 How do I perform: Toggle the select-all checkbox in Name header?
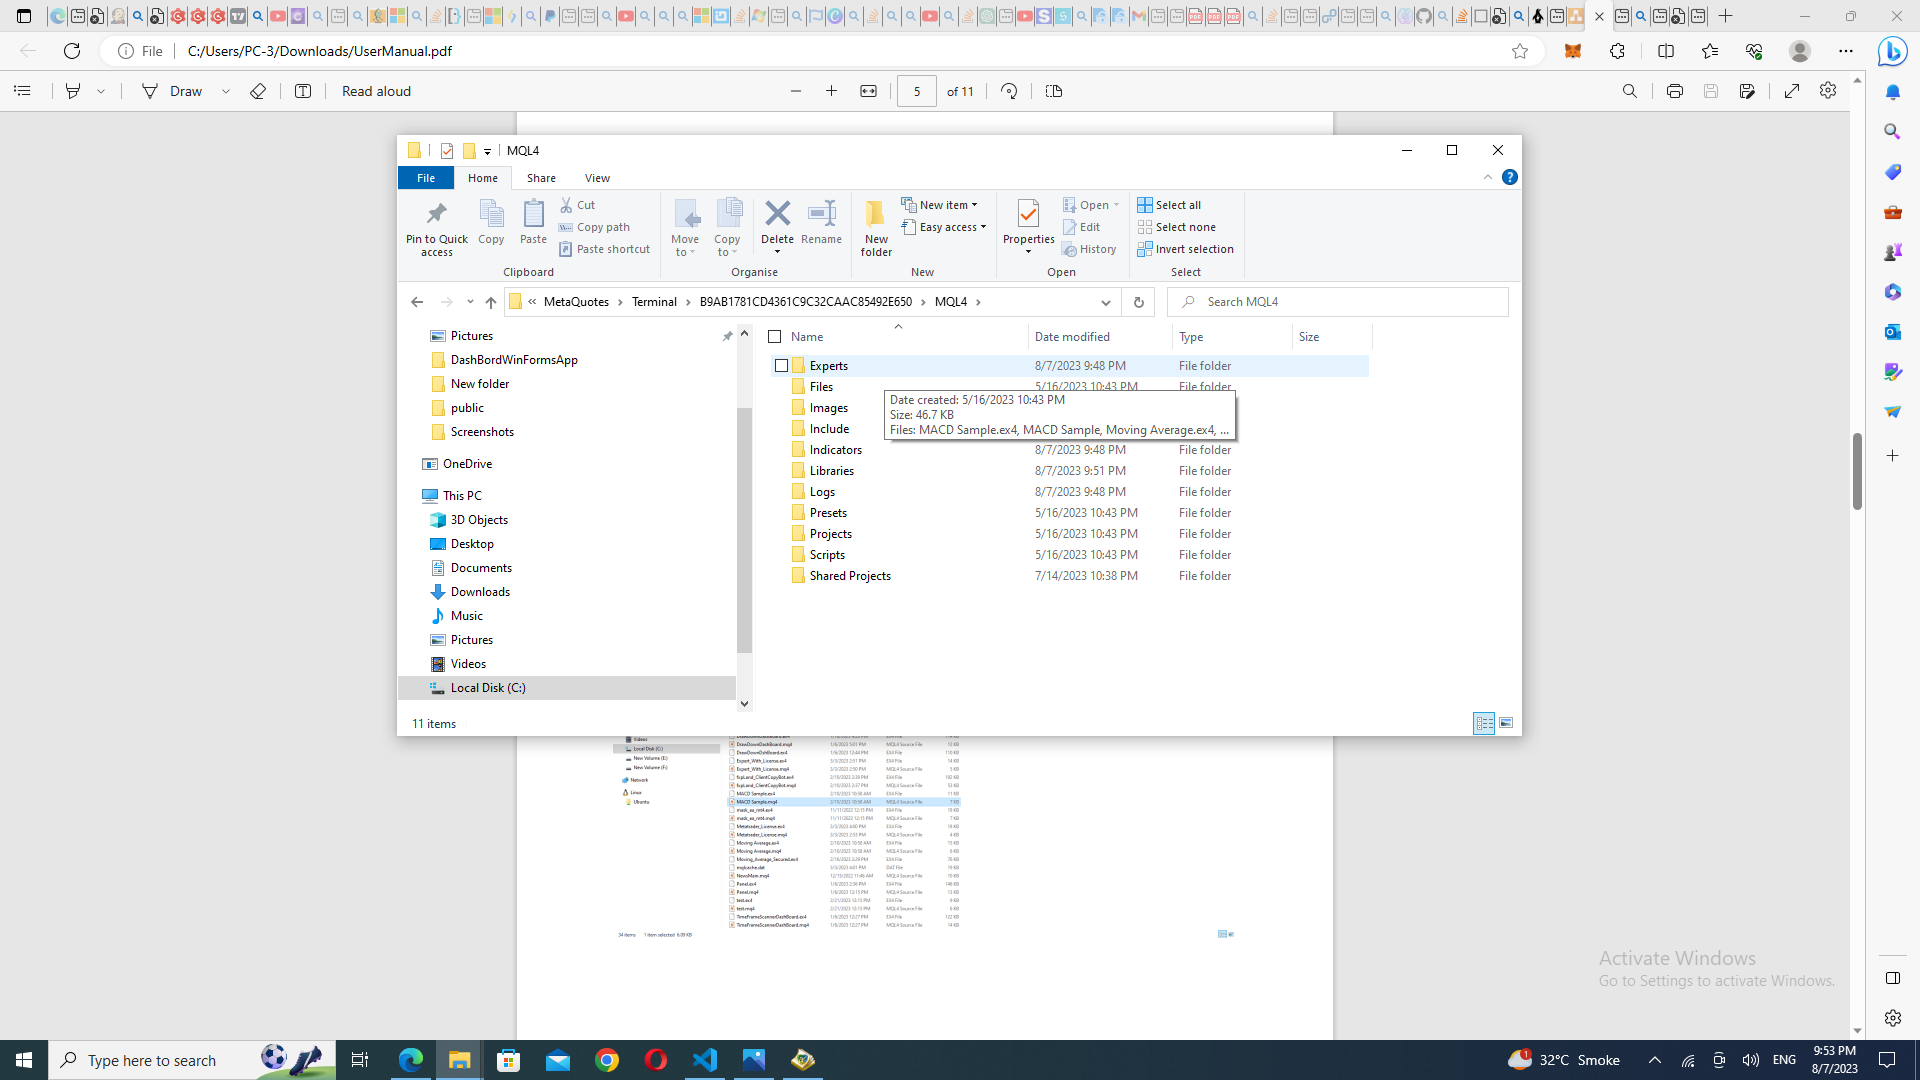[x=774, y=337]
